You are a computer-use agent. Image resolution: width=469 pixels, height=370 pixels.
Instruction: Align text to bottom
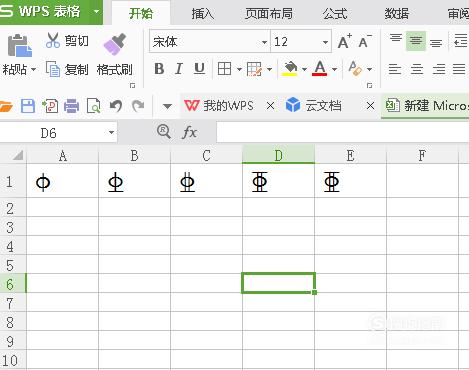436,42
